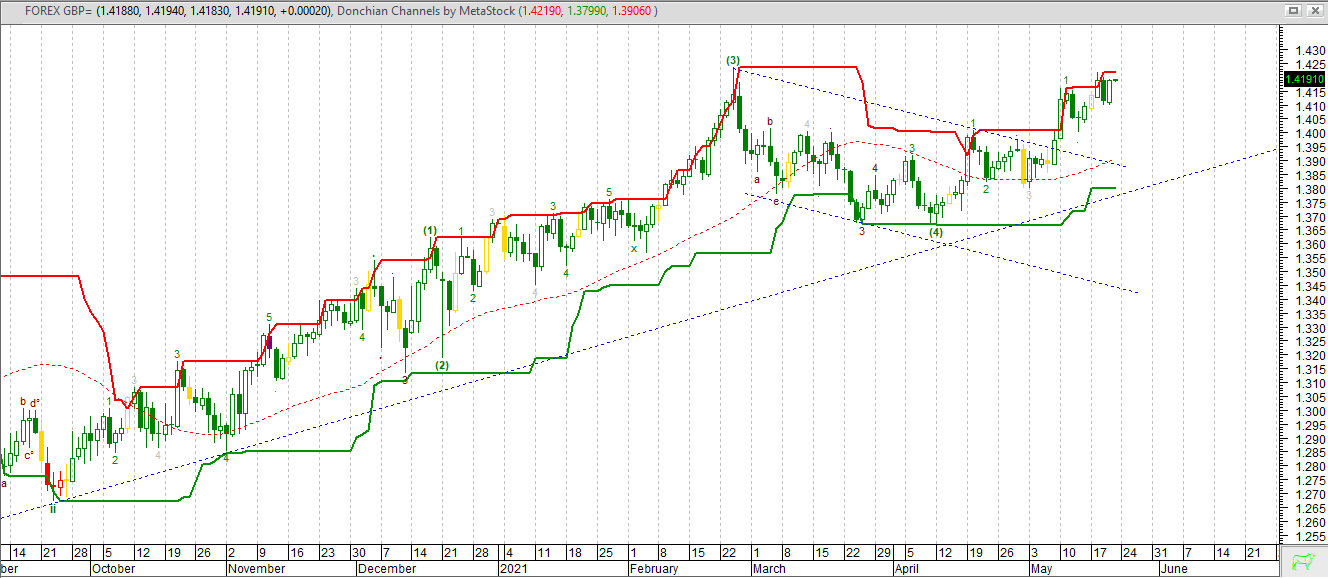Screen dimensions: 1328x578
Task: Click the purple b annotation in March
Action: 768,122
